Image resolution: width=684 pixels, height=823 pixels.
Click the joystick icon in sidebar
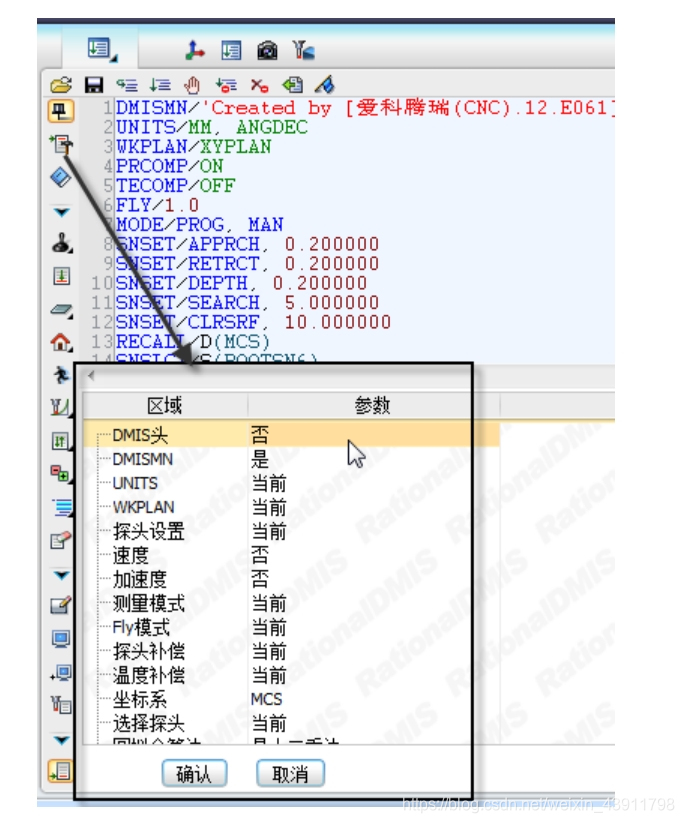(62, 243)
